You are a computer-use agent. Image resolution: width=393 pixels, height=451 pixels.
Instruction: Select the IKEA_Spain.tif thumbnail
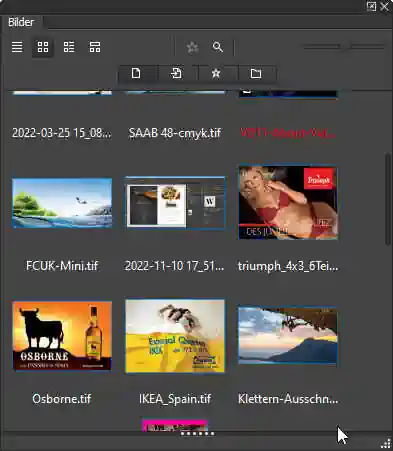pos(175,336)
